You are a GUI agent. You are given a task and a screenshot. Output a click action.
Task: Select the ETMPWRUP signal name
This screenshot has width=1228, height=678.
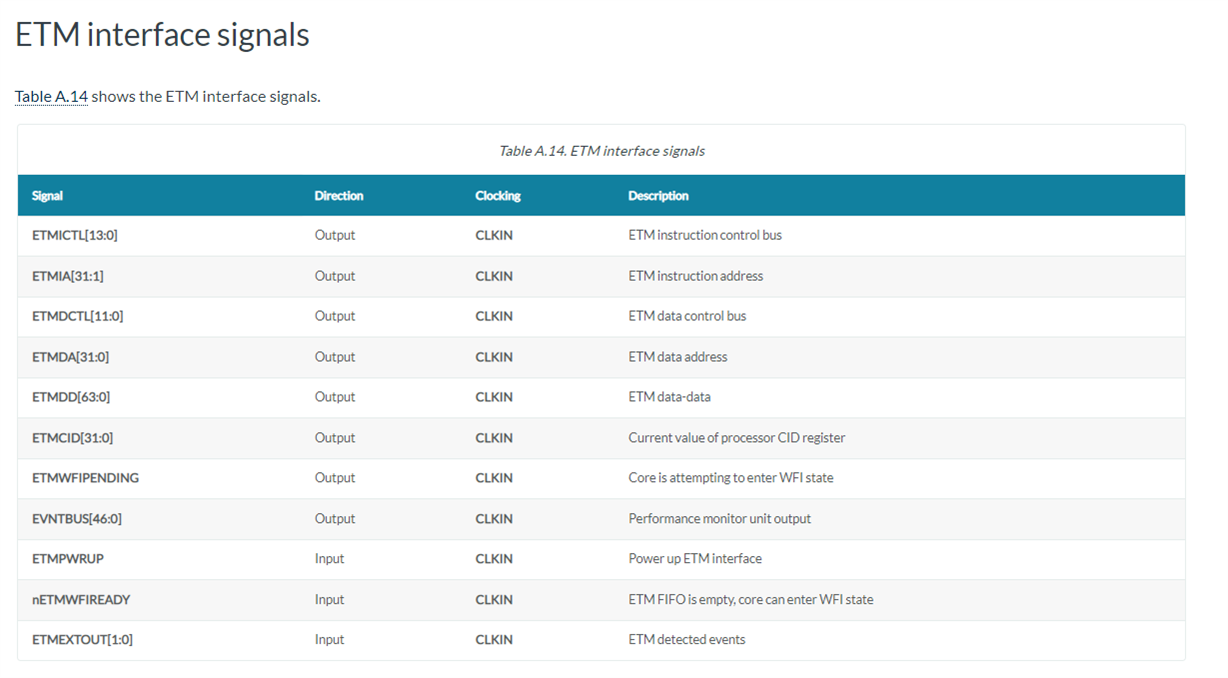(x=68, y=559)
